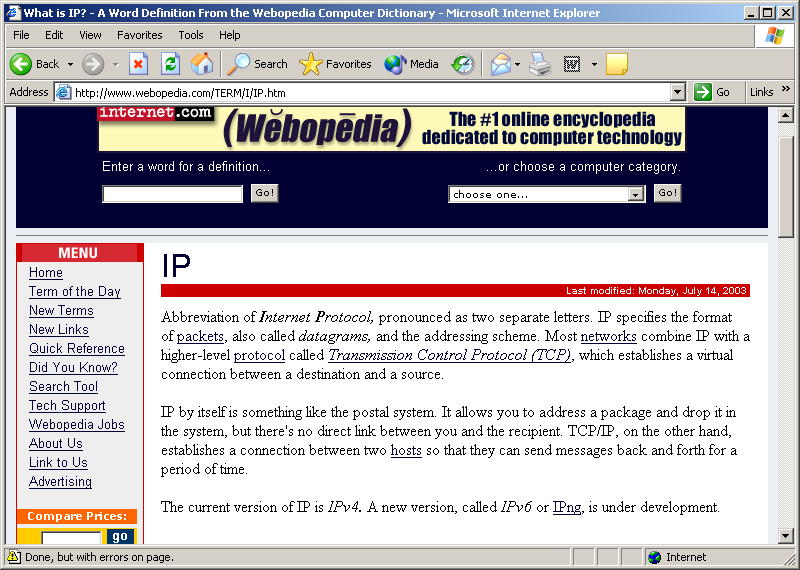The image size is (800, 570).
Task: Open the 'choose one...' category dropdown
Action: click(x=635, y=194)
